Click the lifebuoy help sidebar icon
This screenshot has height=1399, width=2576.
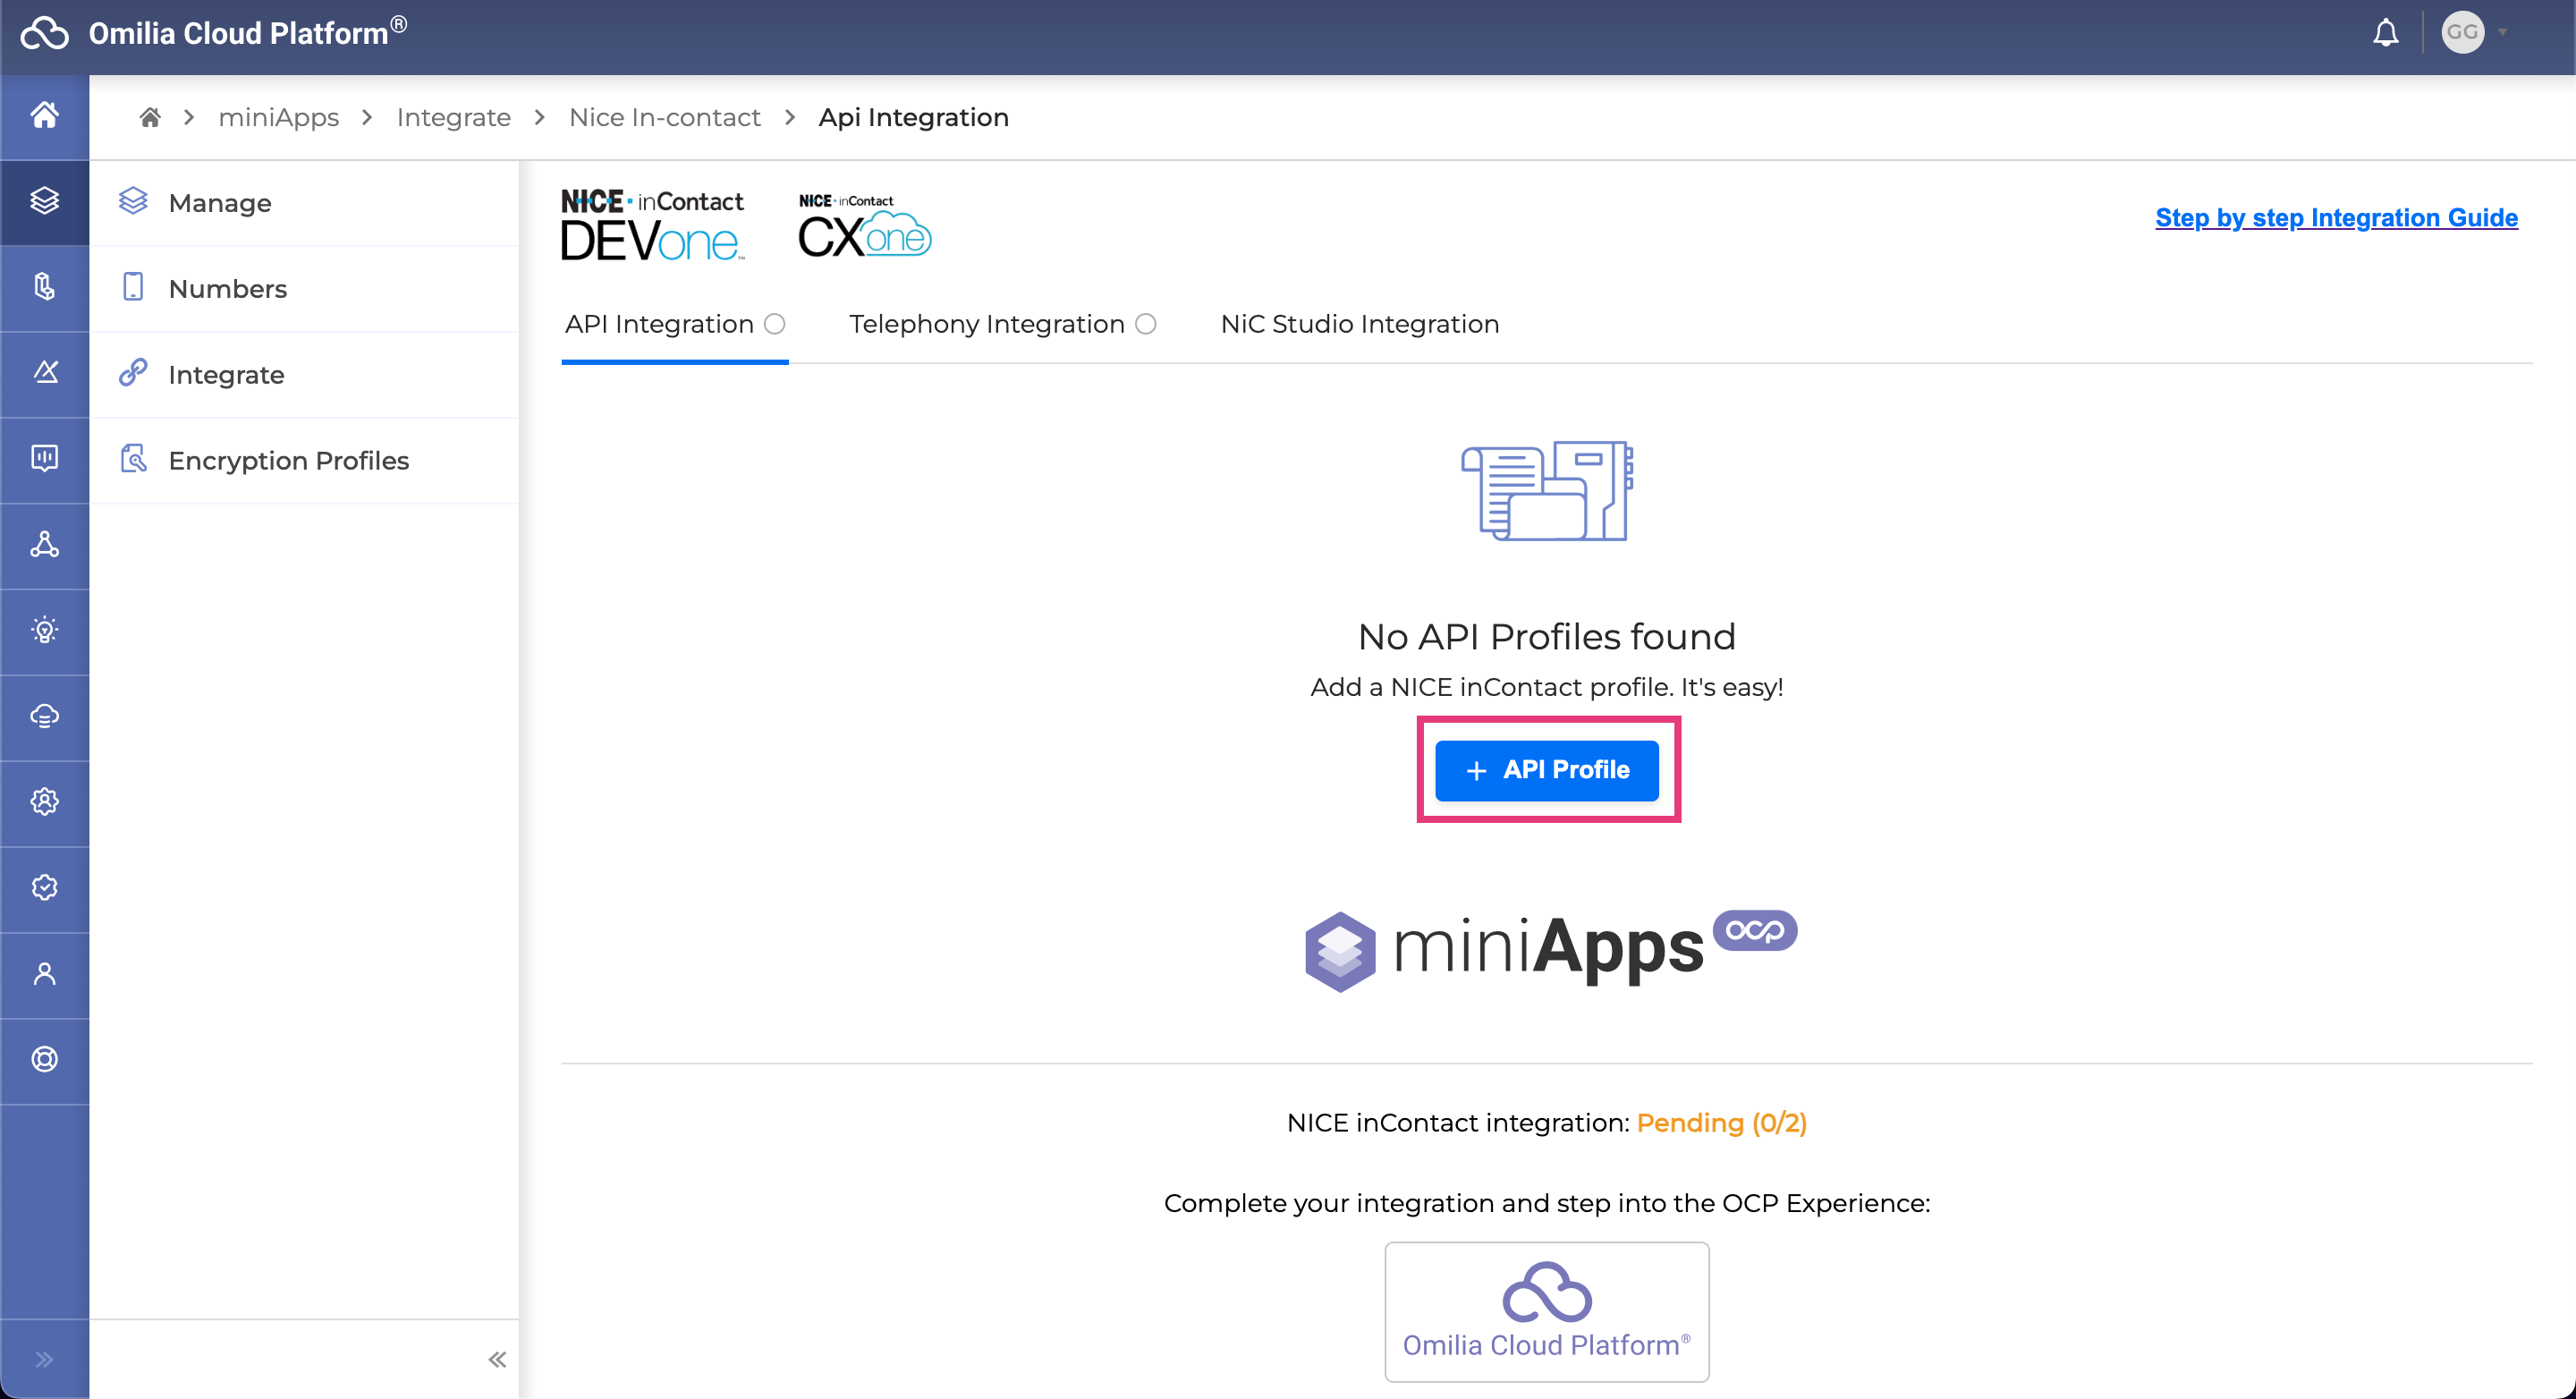[x=44, y=1059]
